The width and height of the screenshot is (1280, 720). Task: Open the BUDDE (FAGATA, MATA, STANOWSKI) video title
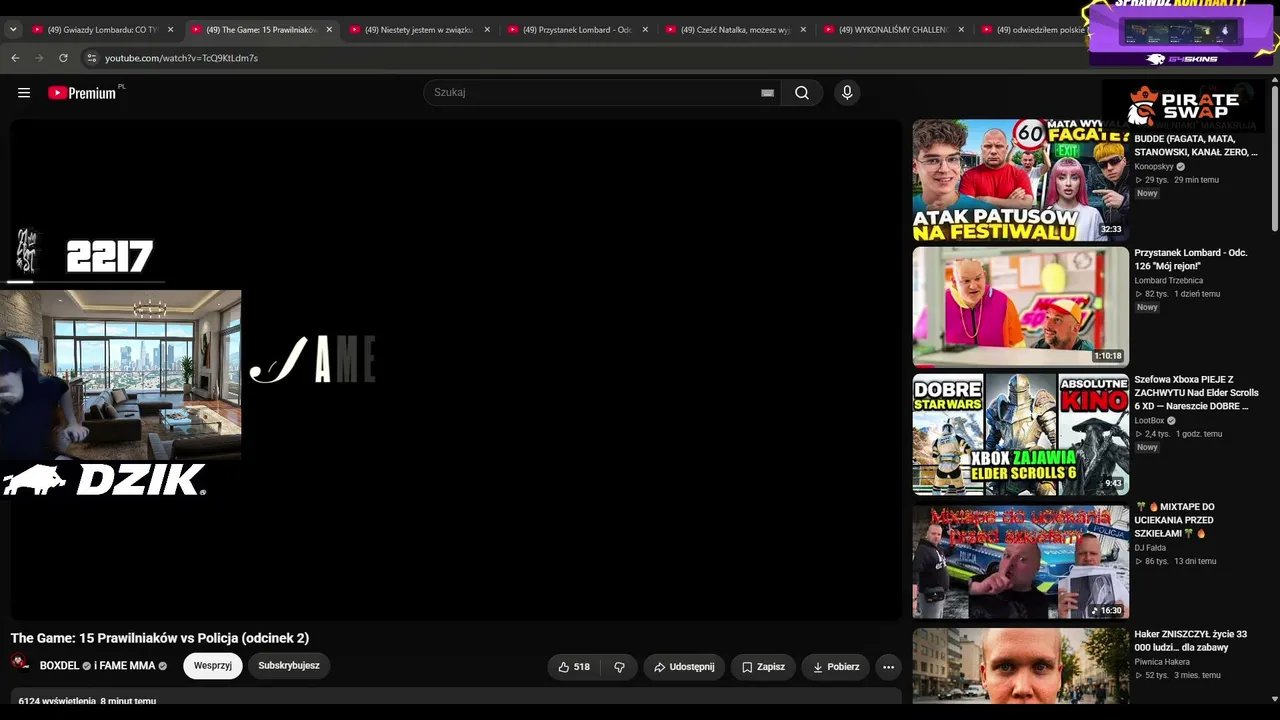click(1196, 145)
